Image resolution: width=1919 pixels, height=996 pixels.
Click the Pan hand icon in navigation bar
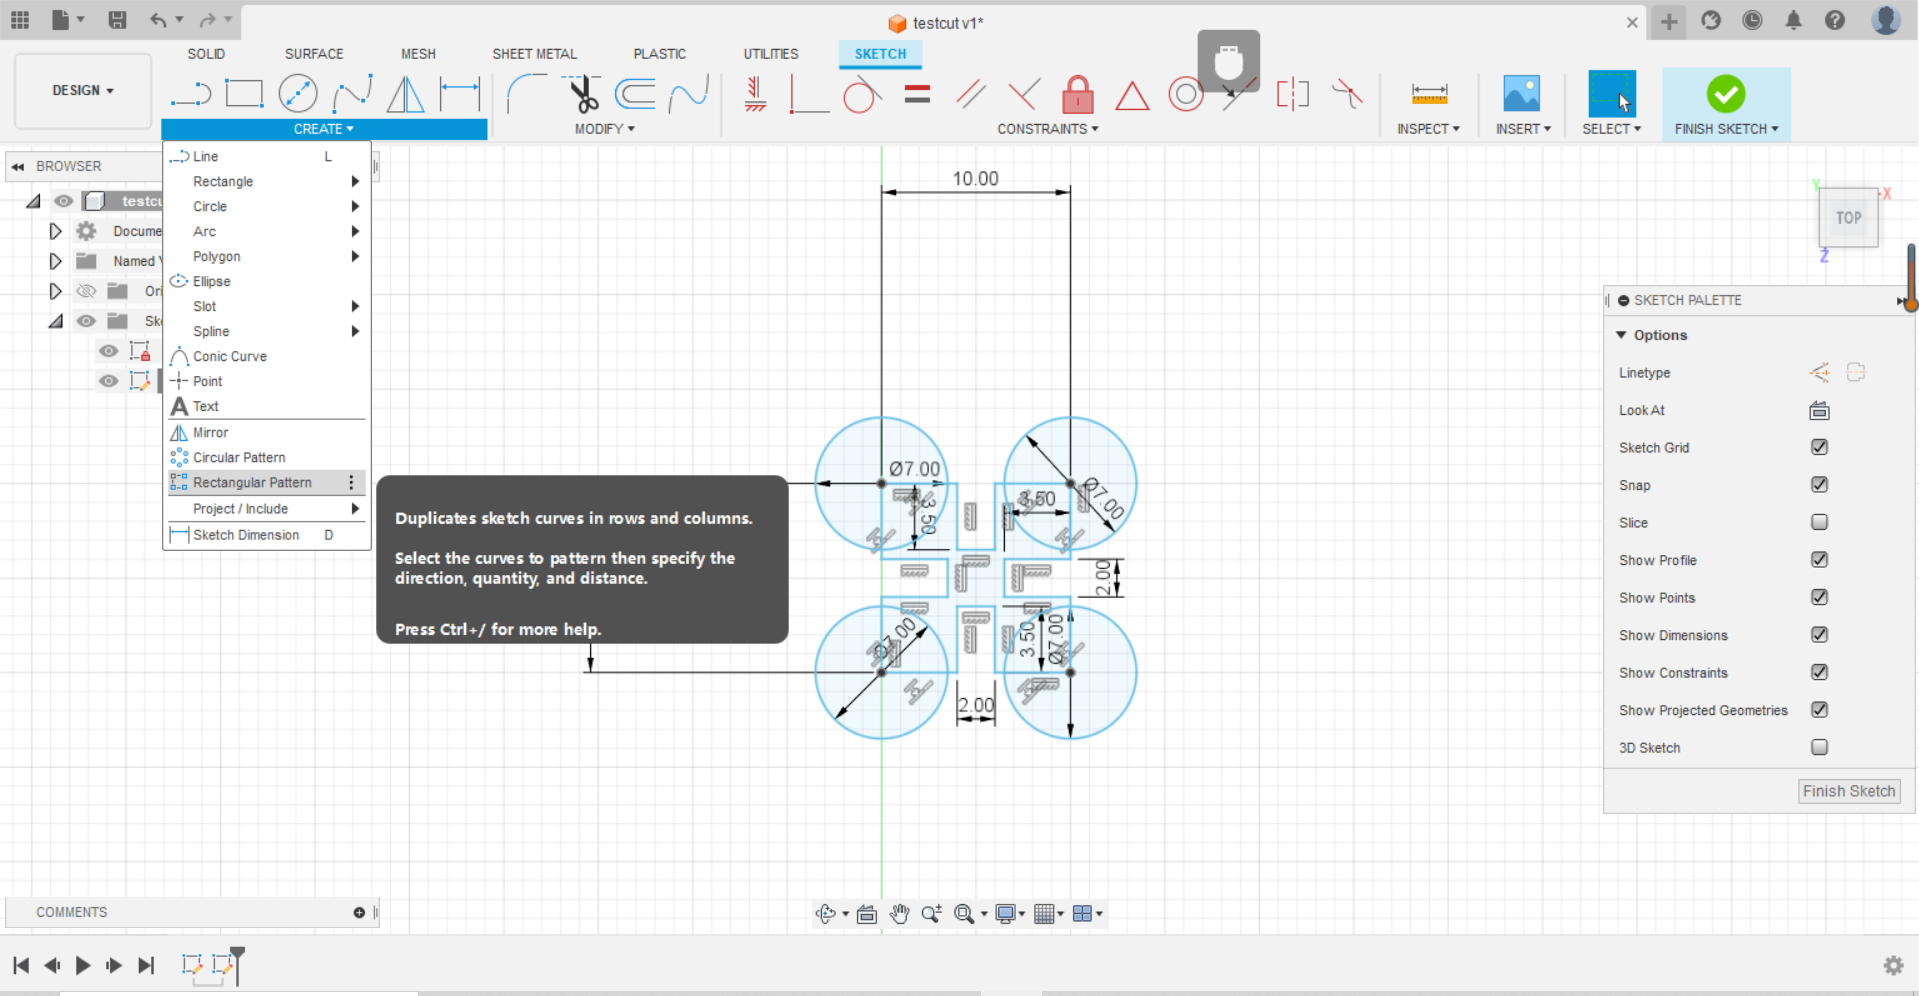(899, 913)
